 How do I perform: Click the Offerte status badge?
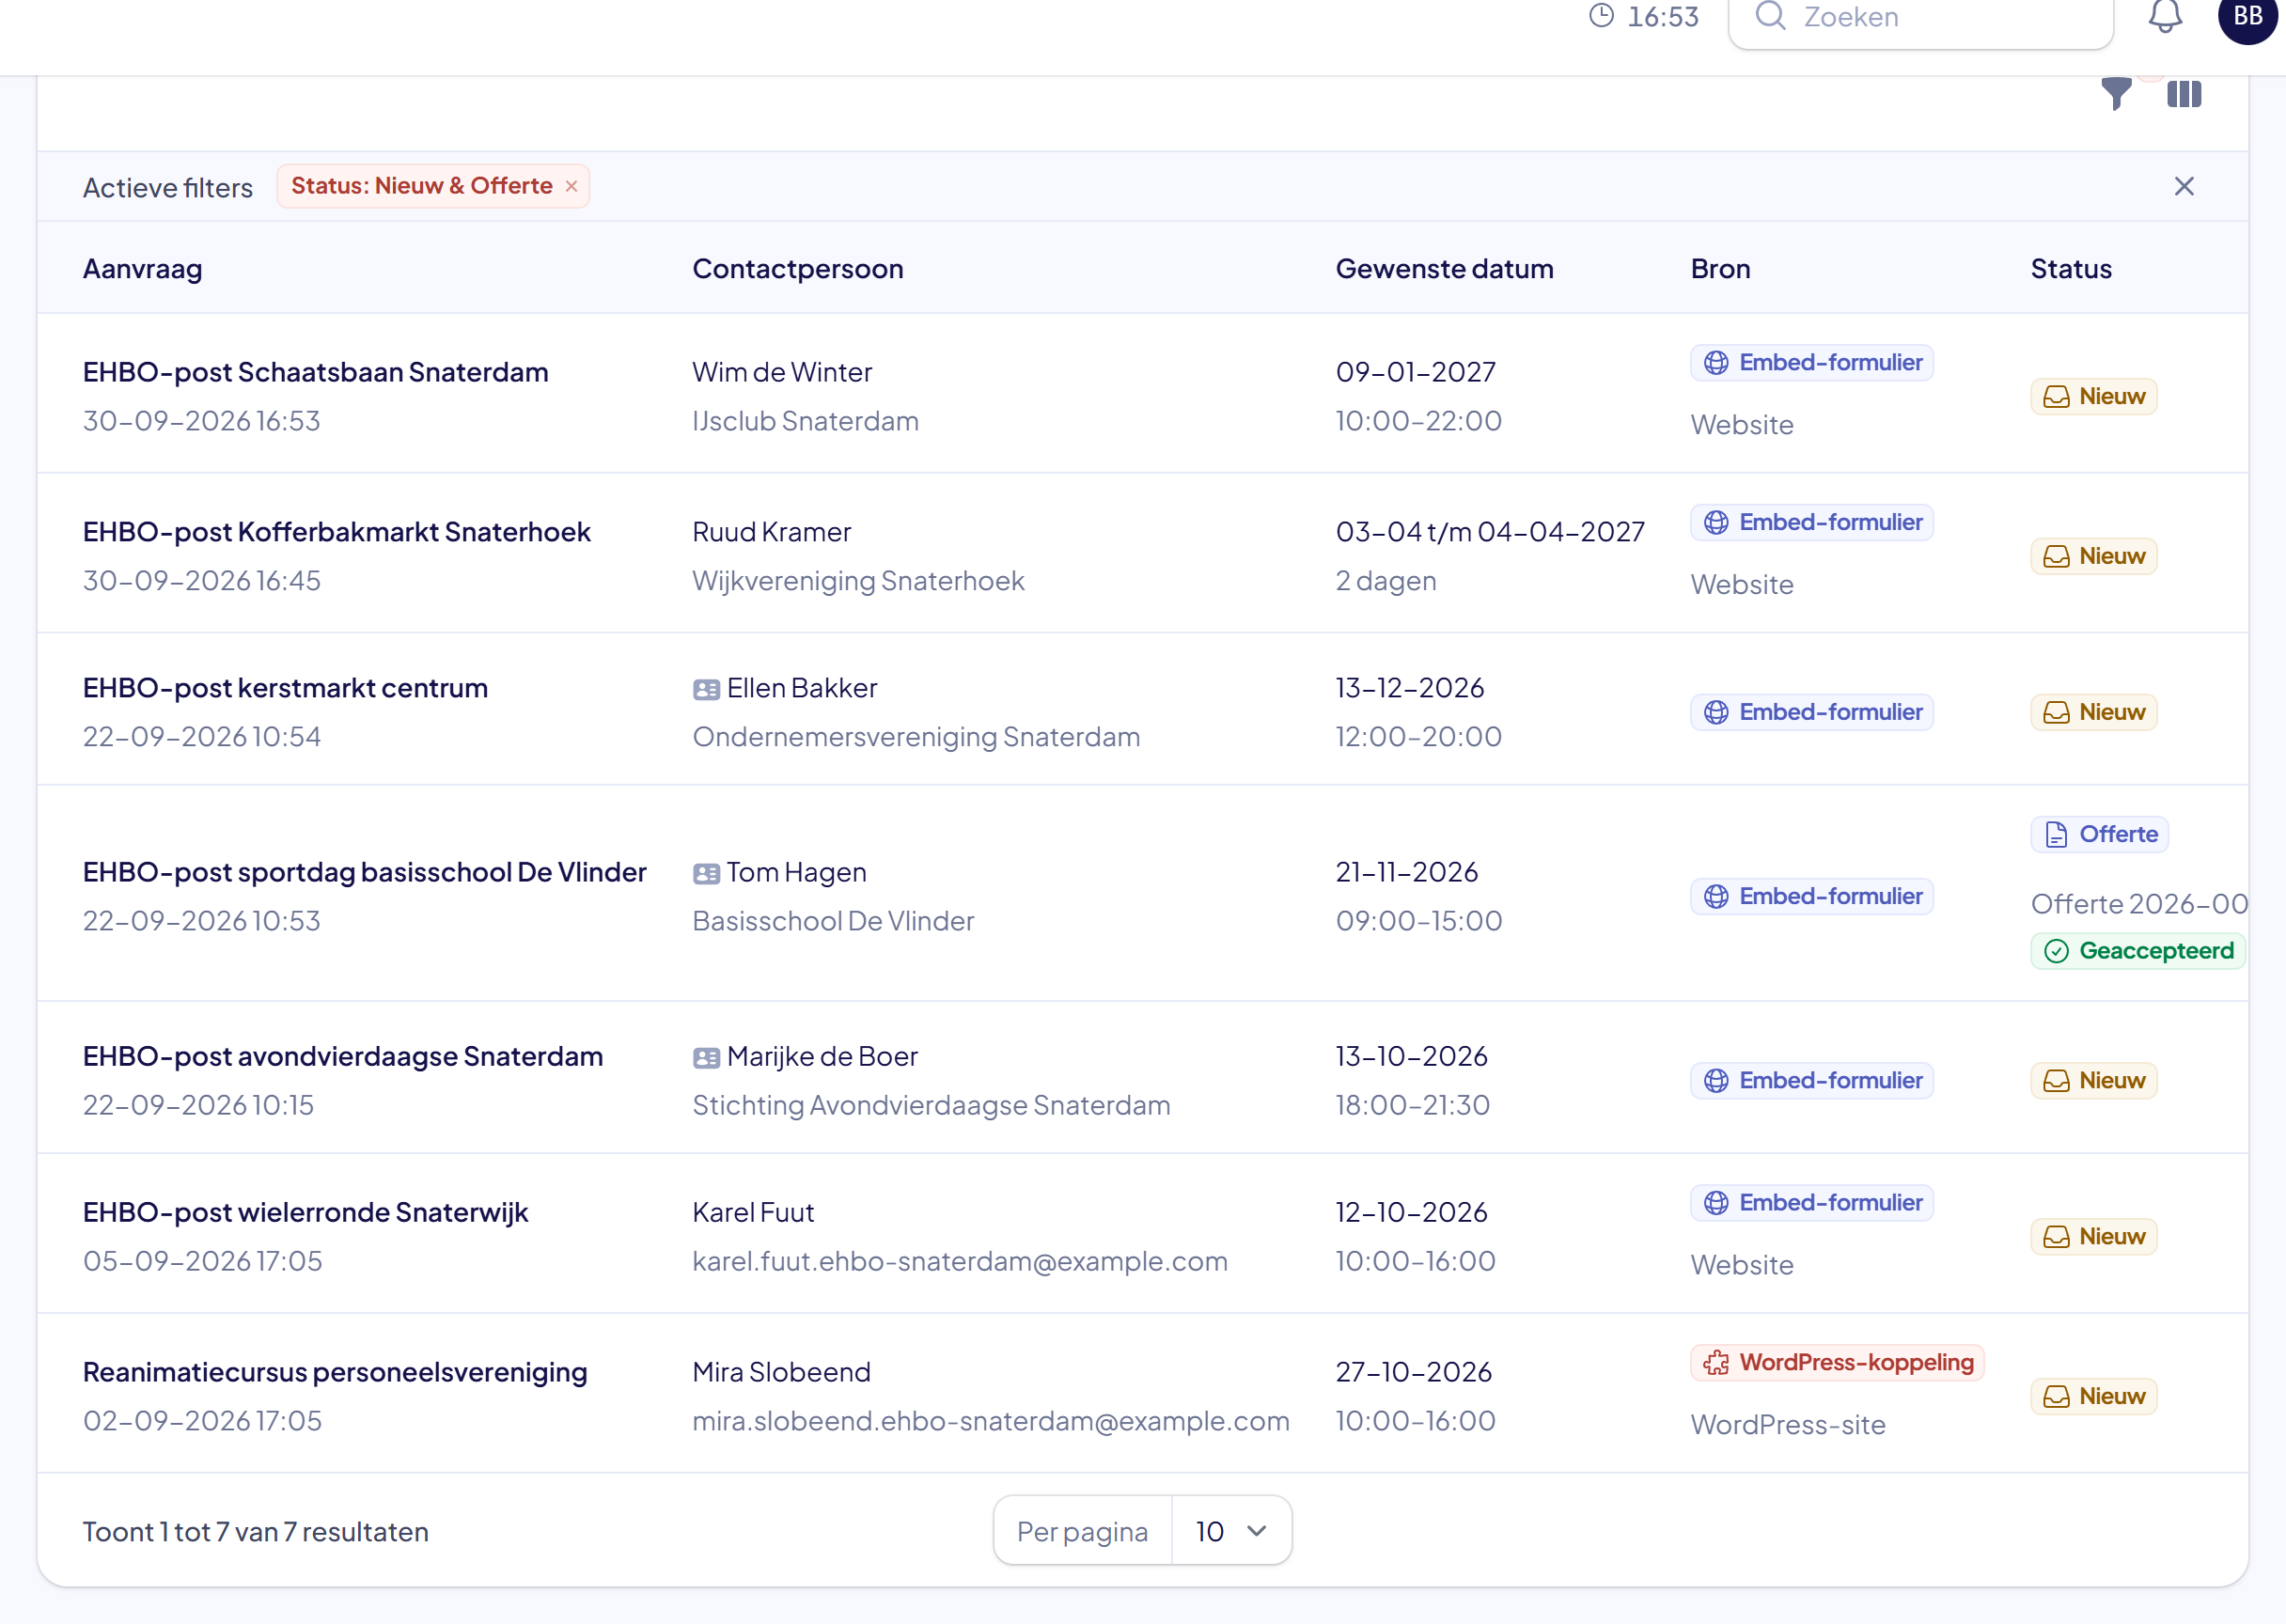(x=2099, y=835)
